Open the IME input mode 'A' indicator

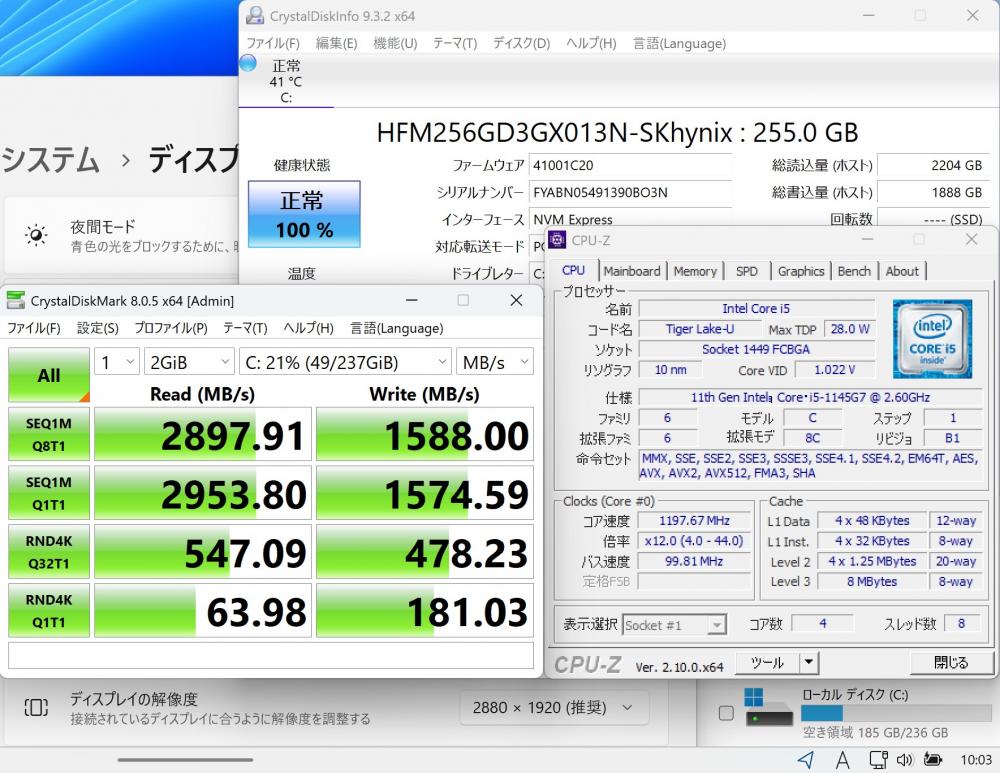842,760
